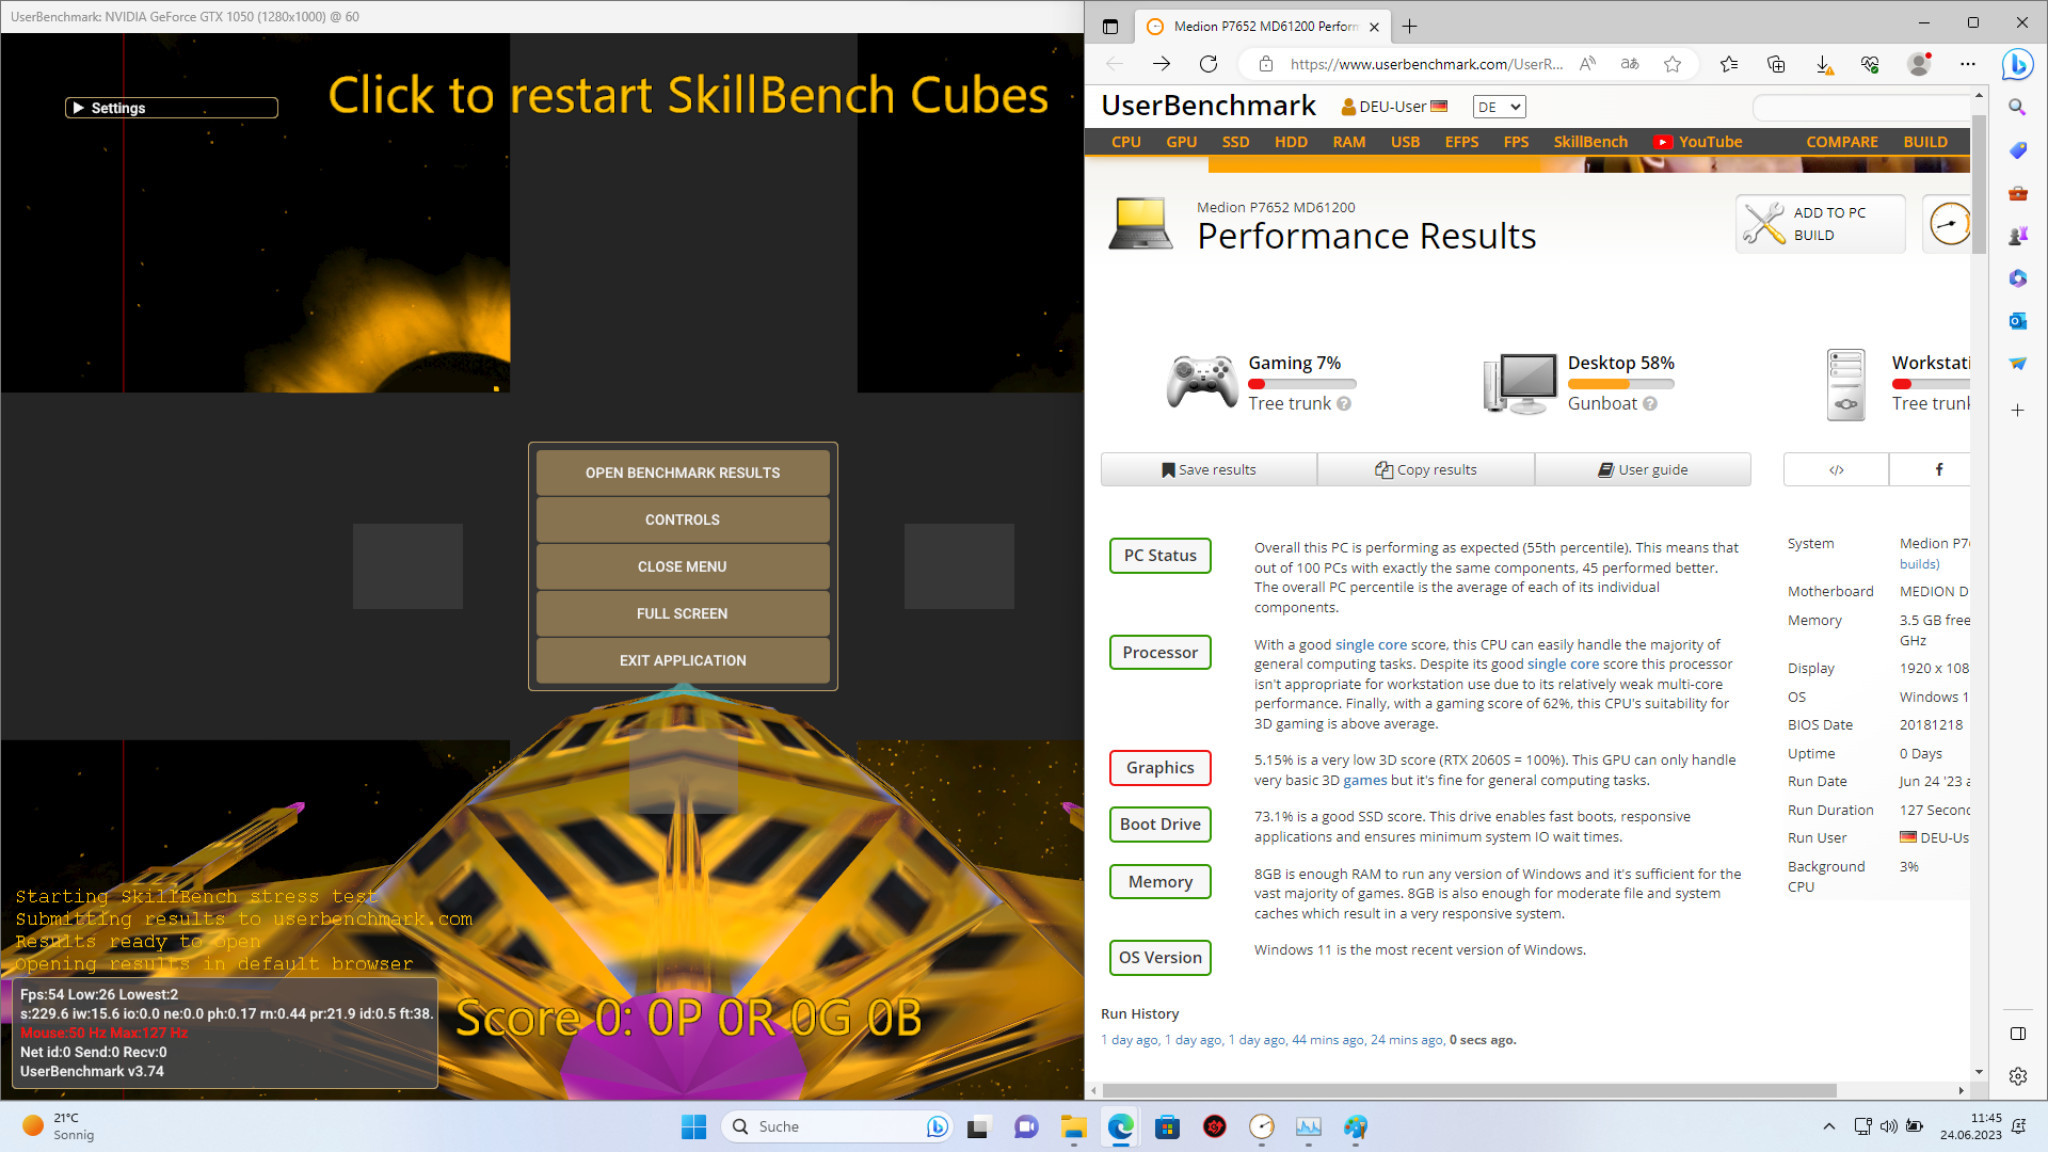This screenshot has height=1152, width=2048.
Task: Click OPEN BENCHMARK RESULTS button
Action: [x=682, y=472]
